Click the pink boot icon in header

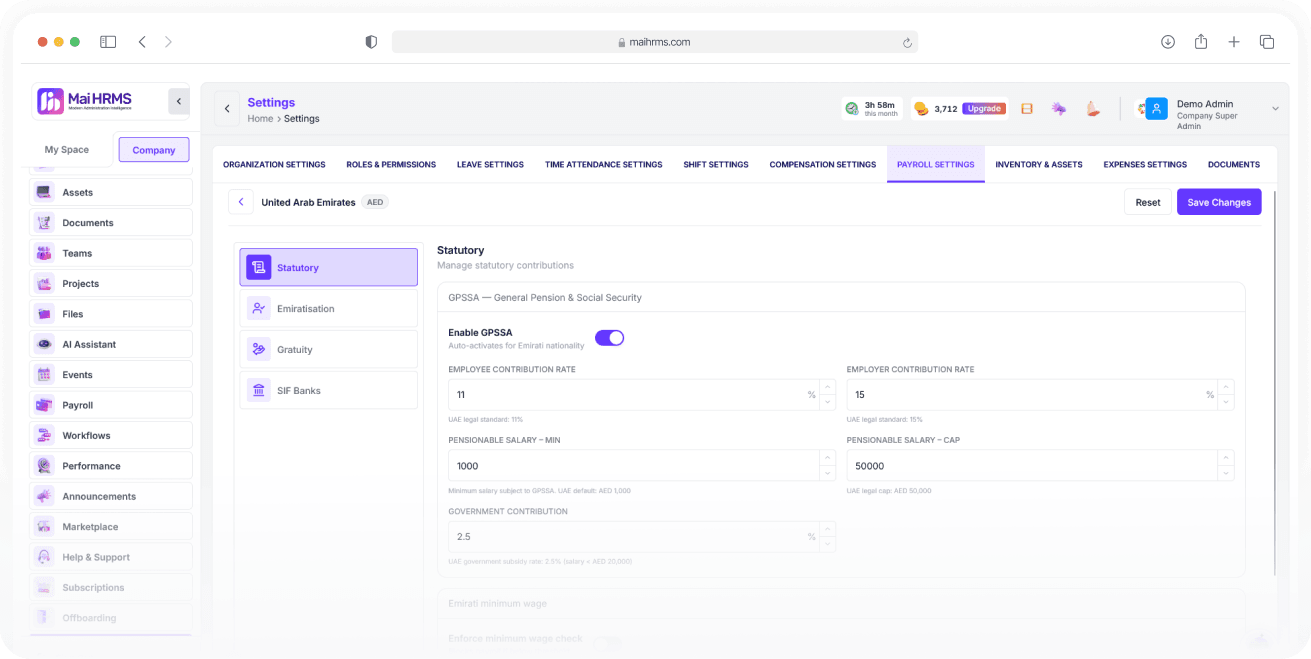[x=1093, y=109]
